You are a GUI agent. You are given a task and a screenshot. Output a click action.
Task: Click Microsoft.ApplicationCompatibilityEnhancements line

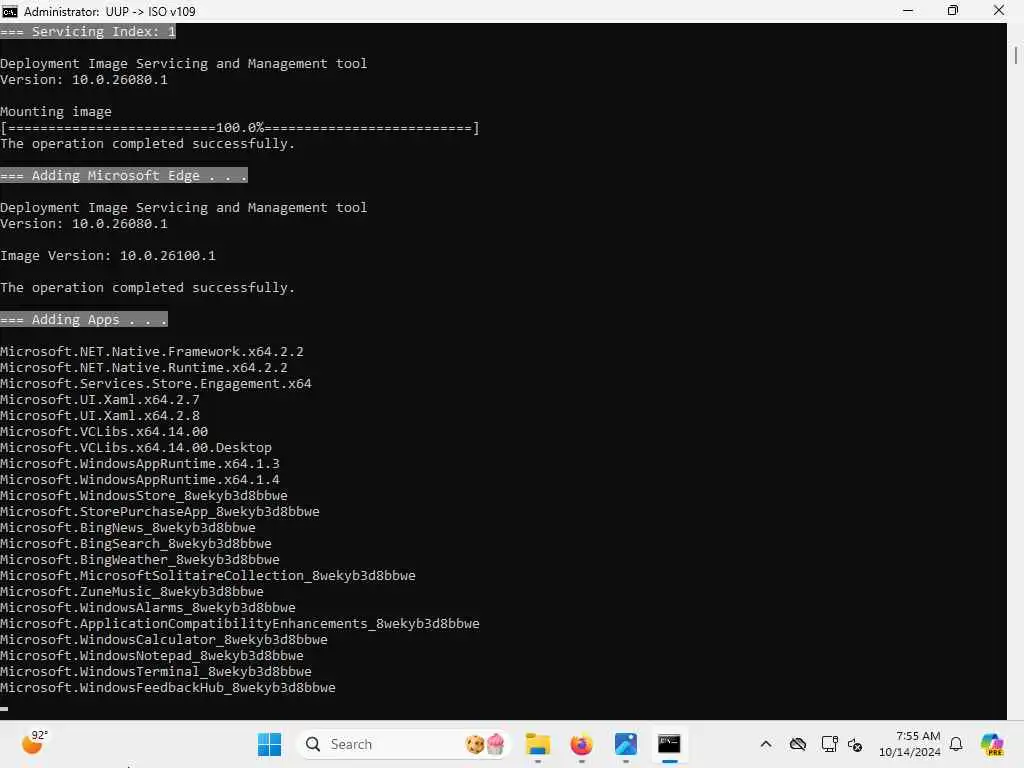pos(240,623)
